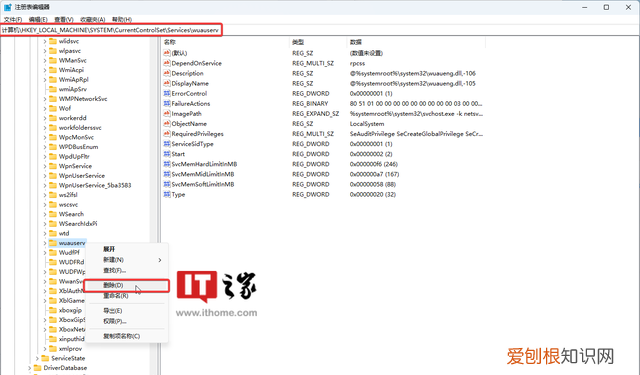Screen dimensions: 640x375
Task: Expand the ServiceState tree node
Action: 37,358
